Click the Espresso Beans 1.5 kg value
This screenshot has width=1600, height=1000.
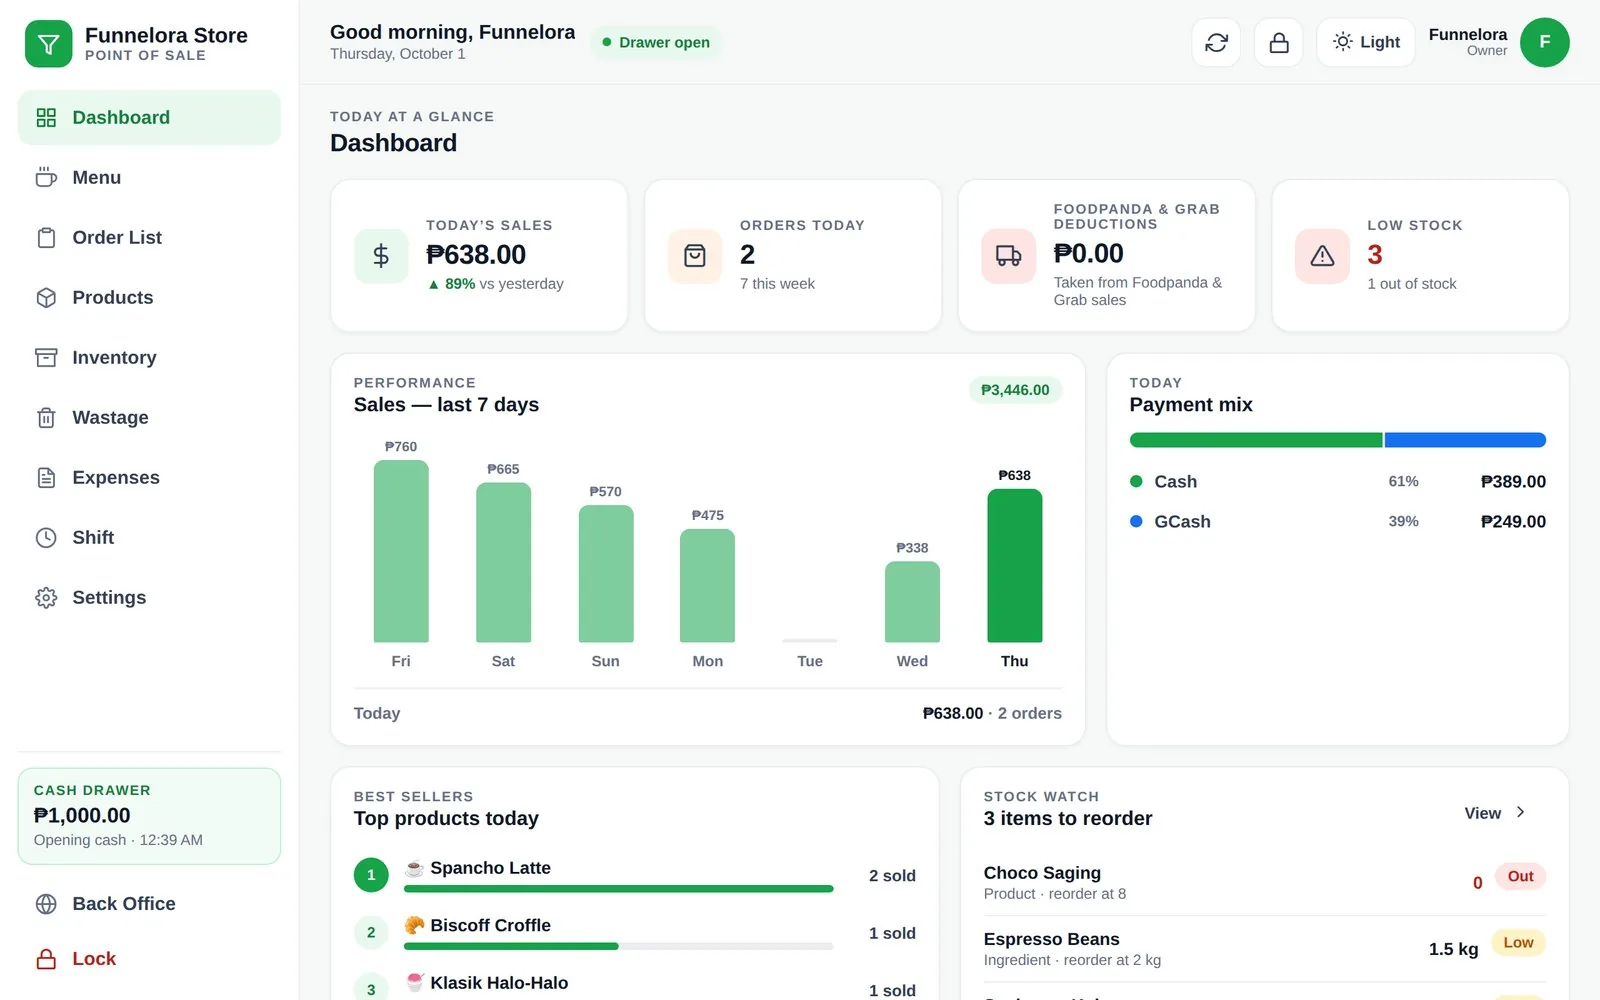click(x=1453, y=949)
